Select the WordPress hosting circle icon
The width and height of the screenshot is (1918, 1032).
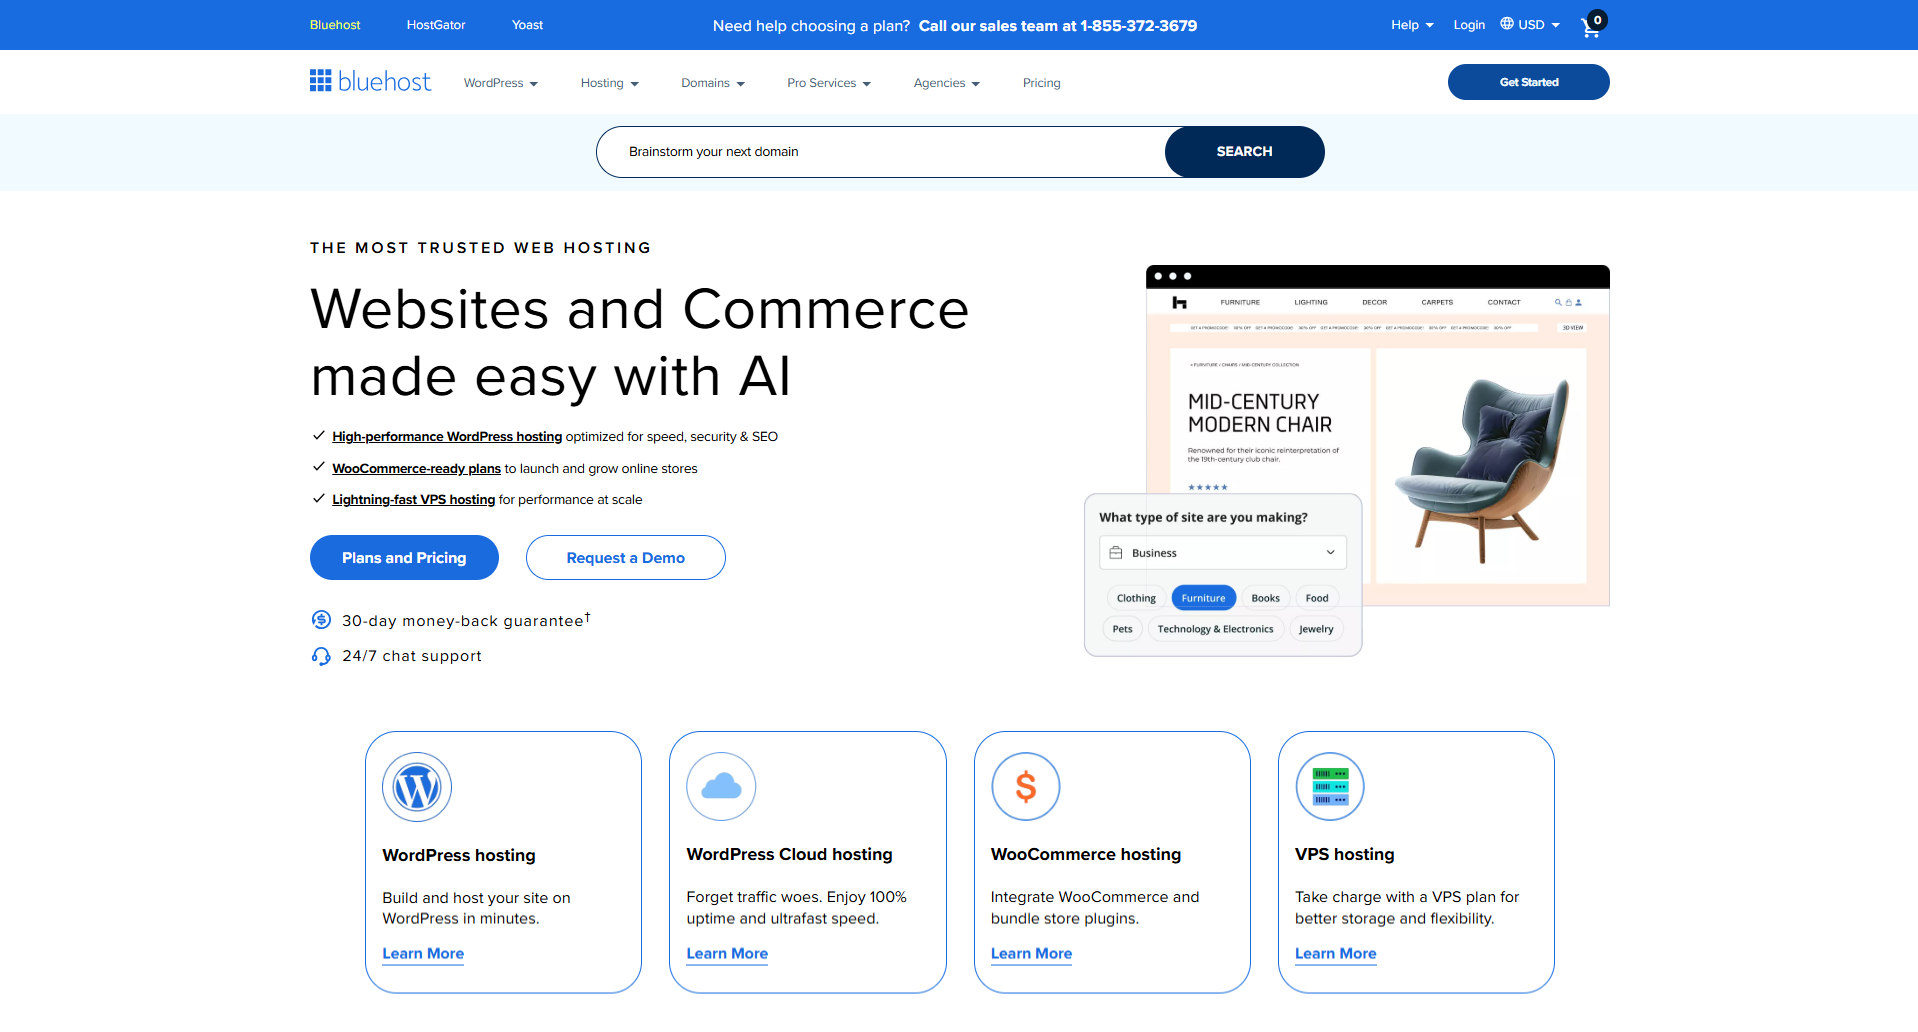417,787
